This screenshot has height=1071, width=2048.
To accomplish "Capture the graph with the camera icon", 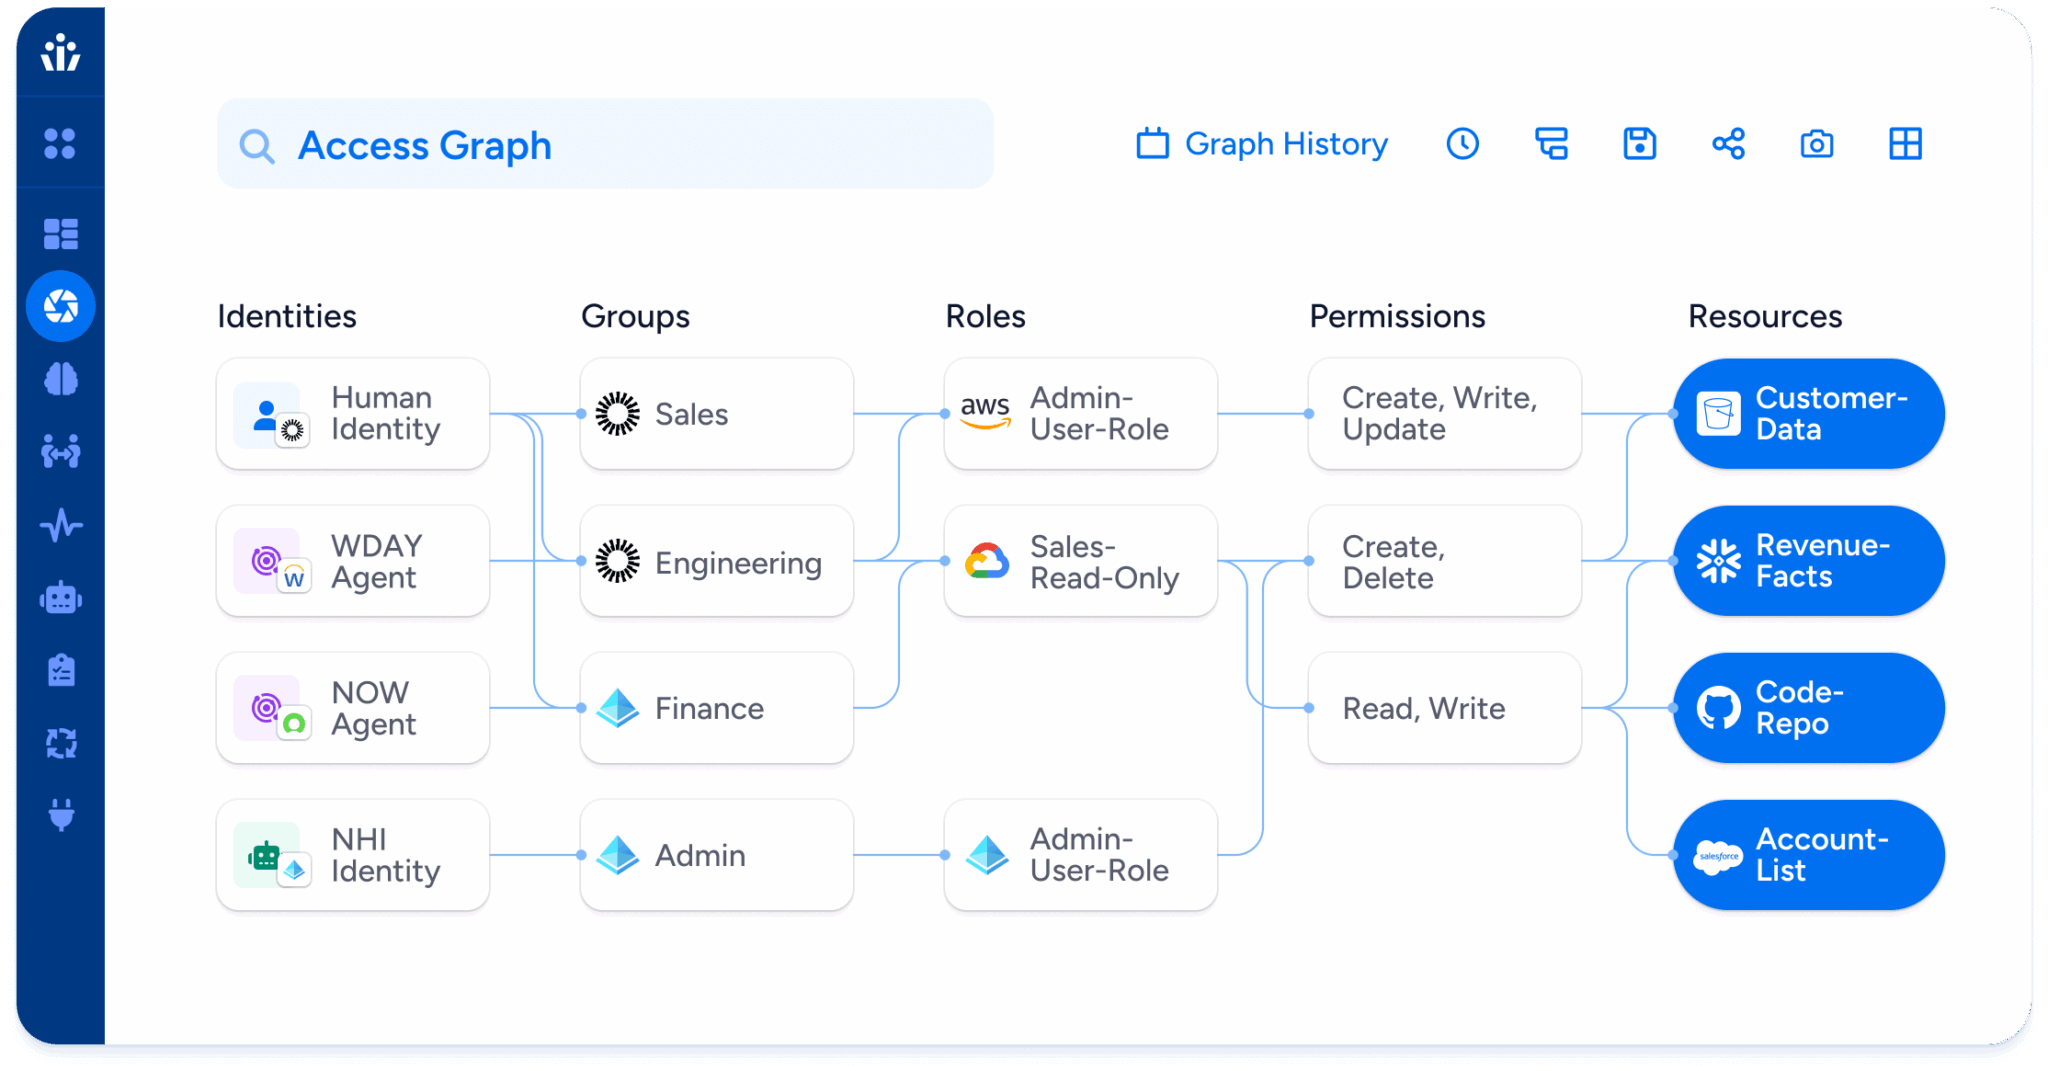I will pyautogui.click(x=1817, y=144).
